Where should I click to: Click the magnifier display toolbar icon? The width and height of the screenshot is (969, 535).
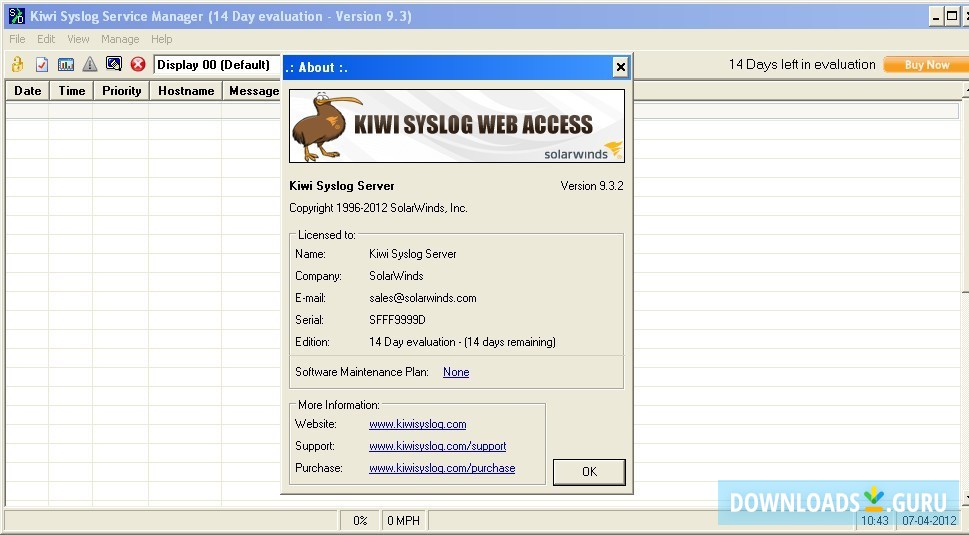(114, 64)
